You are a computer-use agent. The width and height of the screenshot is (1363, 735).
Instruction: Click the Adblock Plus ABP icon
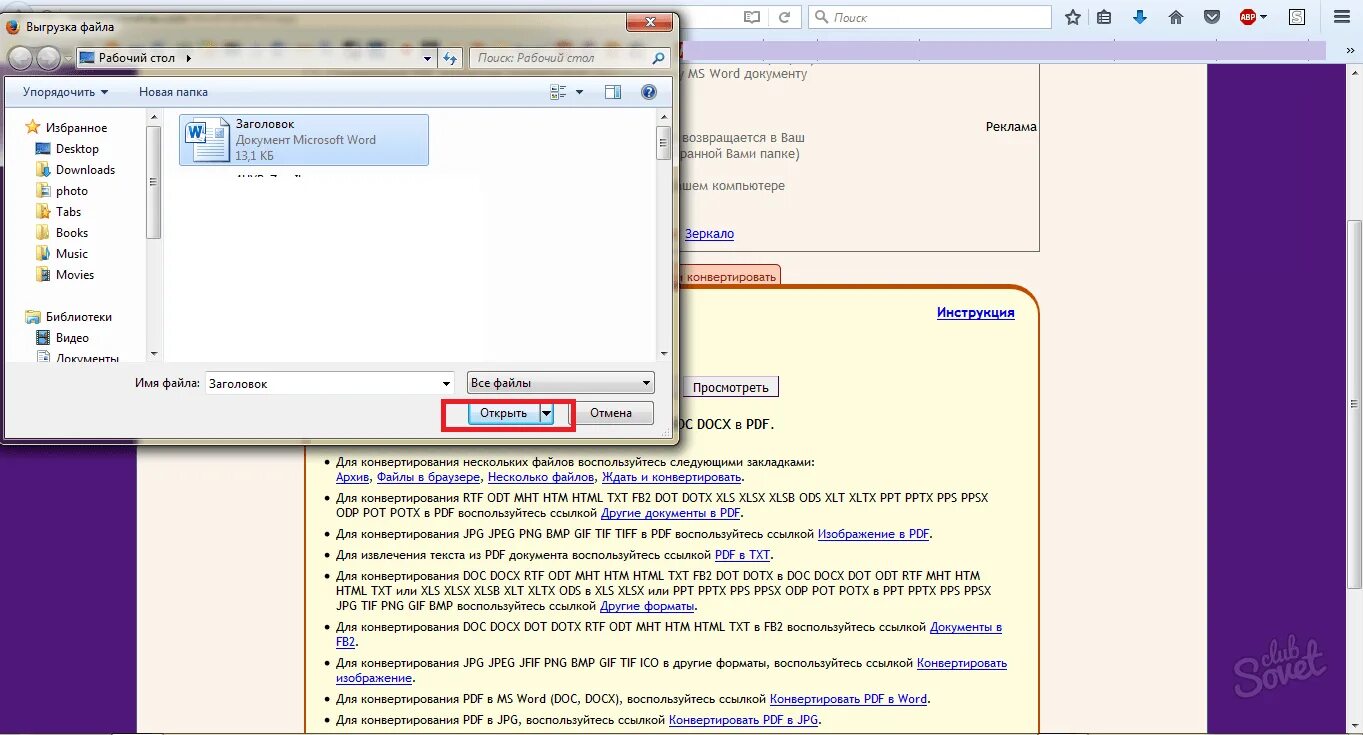coord(1247,17)
